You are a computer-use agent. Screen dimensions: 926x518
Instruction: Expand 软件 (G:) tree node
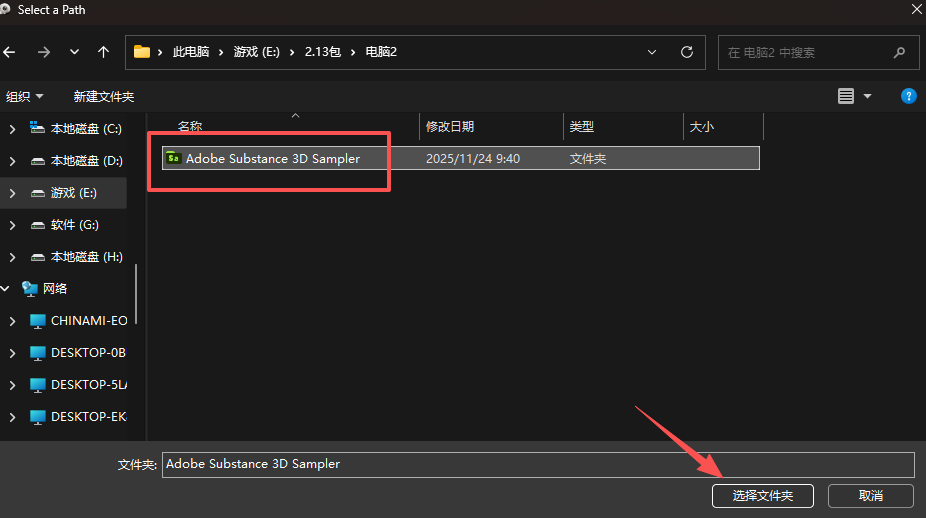pyautogui.click(x=12, y=224)
